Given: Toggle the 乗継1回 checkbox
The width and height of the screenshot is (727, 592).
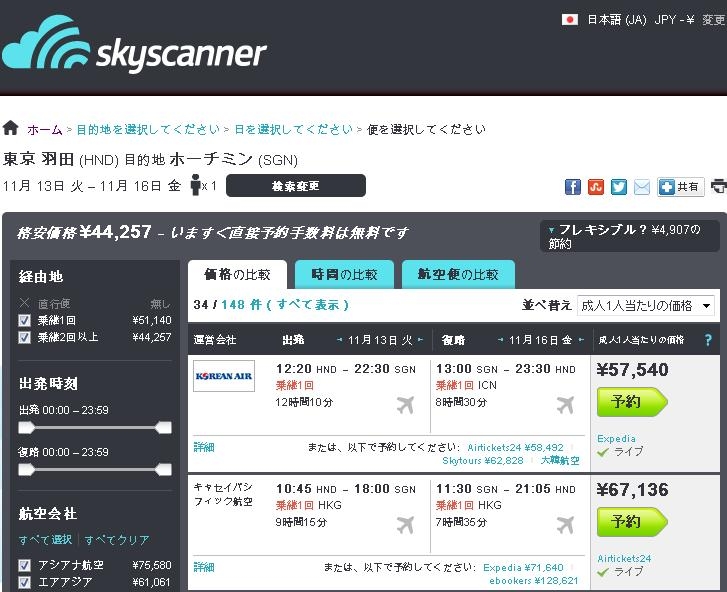Looking at the screenshot, I should click(x=24, y=320).
